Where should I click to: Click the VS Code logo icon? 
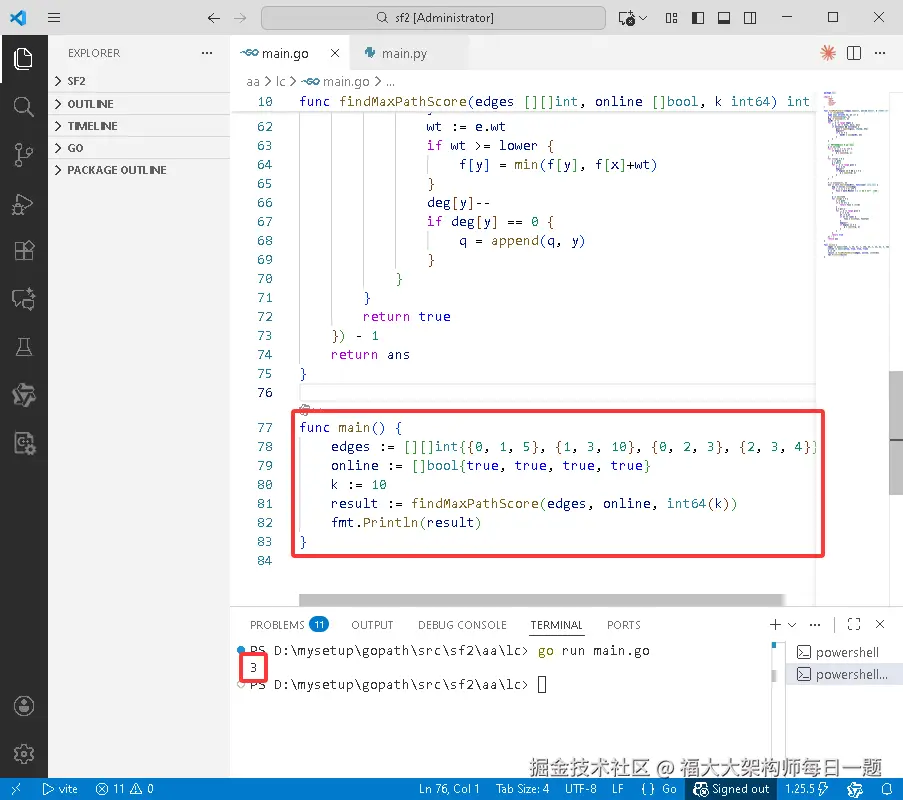pos(18,17)
